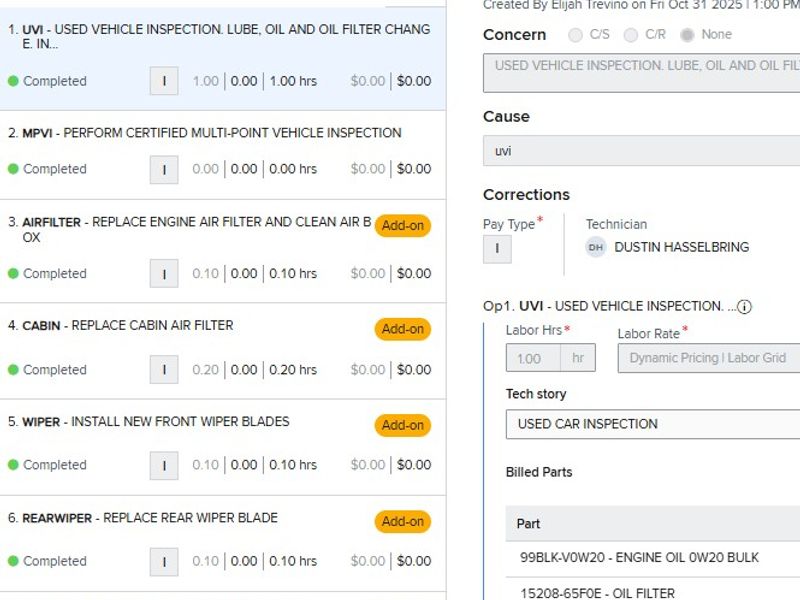800x600 pixels.
Task: Open the Labor Rate Dynamic Pricing dropdown
Action: [708, 358]
